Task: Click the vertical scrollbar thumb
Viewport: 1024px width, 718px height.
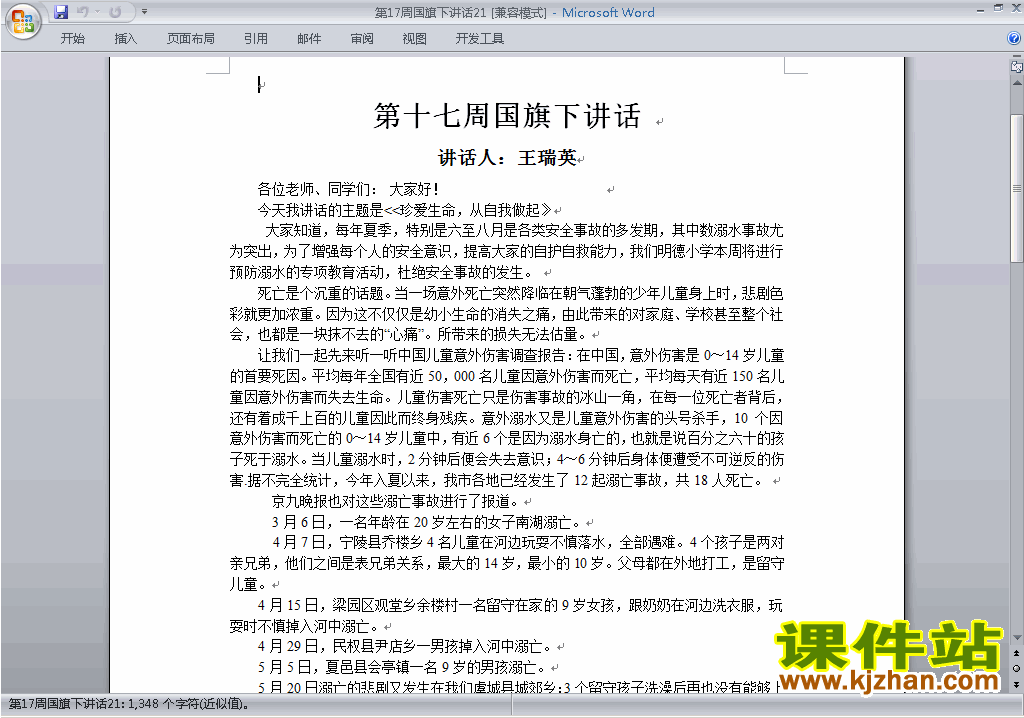Action: 1016,189
